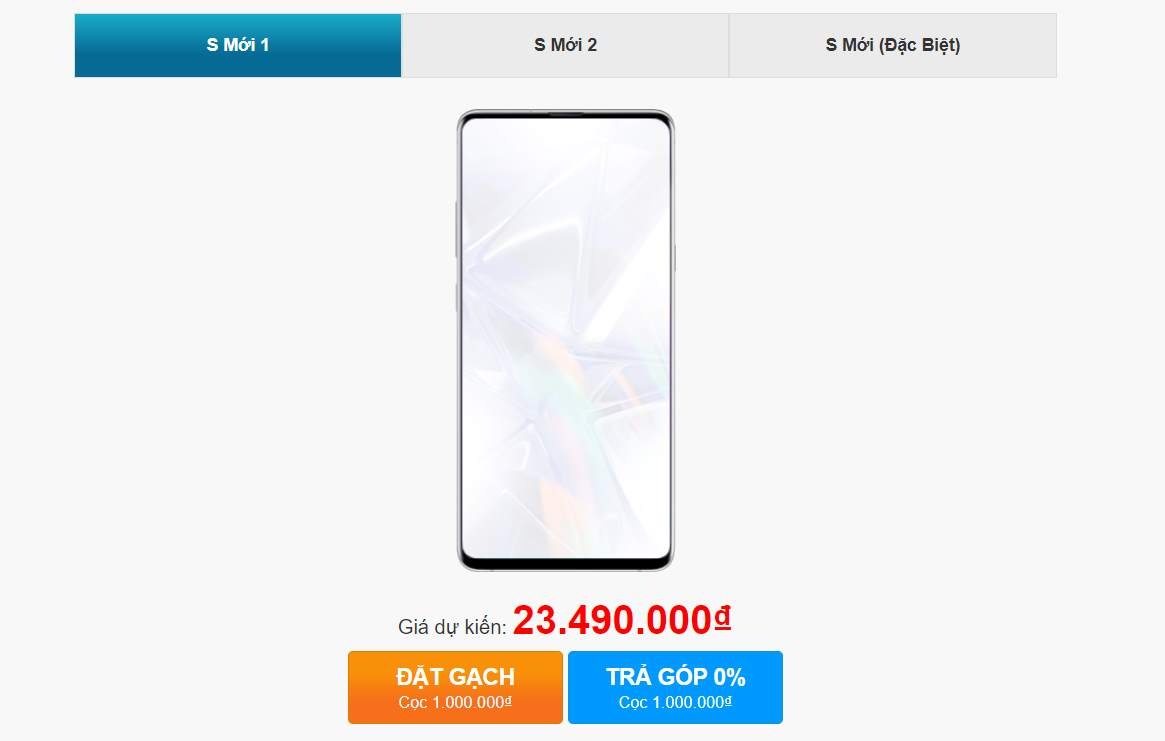1165x741 pixels.
Task: Click the đ currency symbol after the price
Action: (722, 615)
